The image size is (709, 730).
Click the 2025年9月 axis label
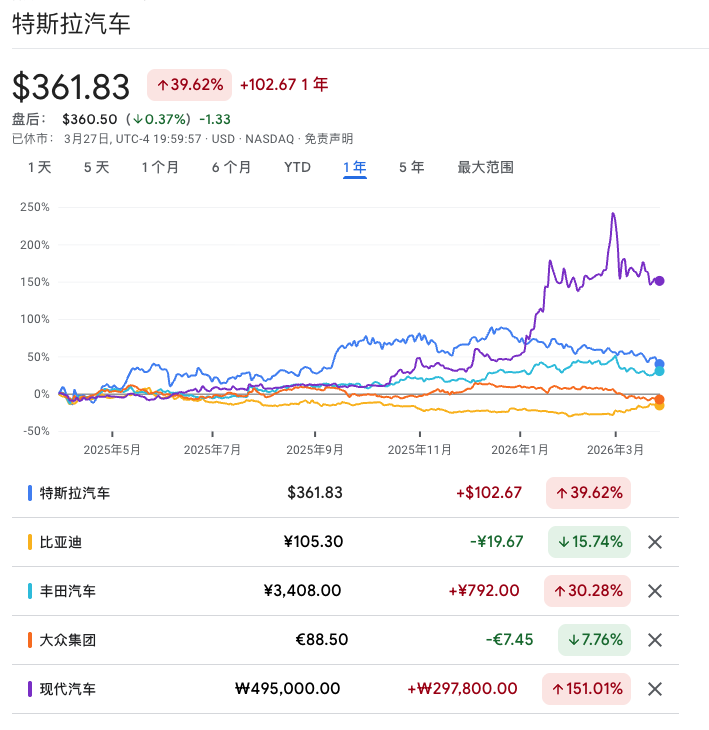[315, 450]
